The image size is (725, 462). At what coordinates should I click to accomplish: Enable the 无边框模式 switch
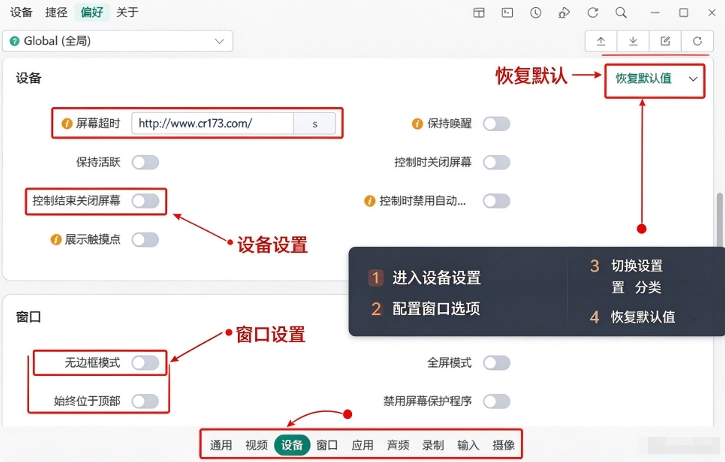coord(145,363)
